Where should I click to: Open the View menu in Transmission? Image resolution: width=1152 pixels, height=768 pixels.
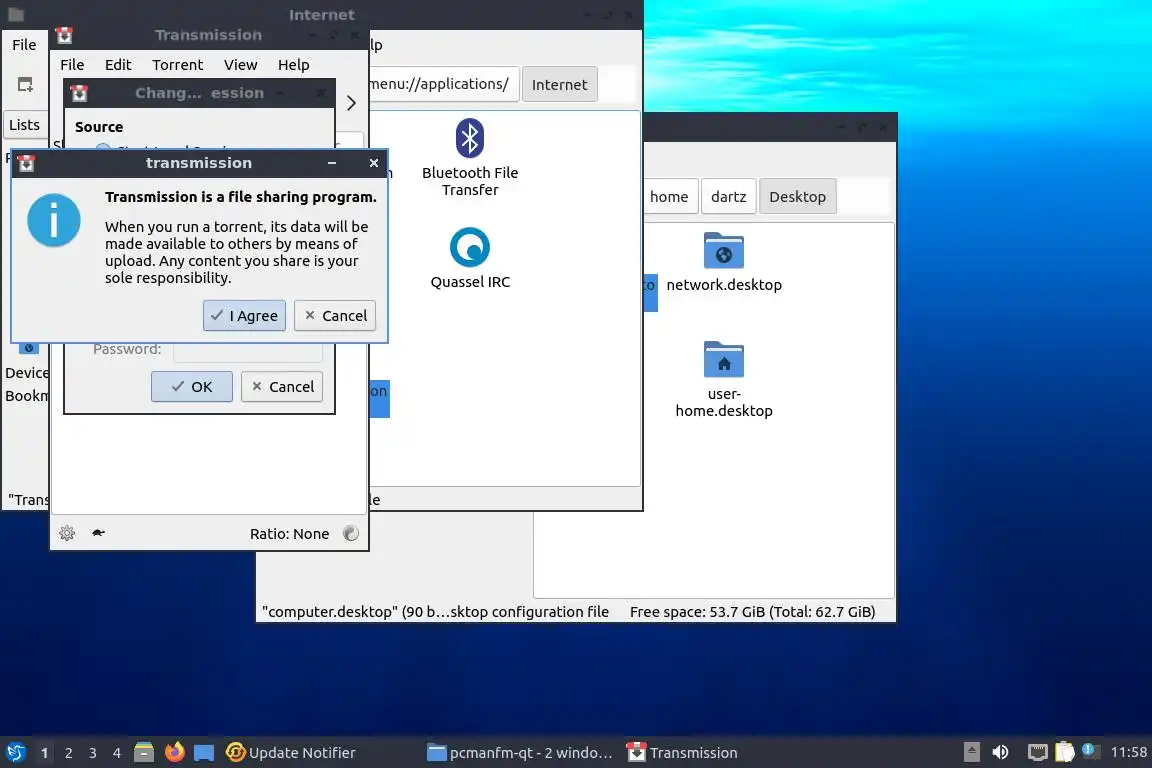[x=240, y=65]
